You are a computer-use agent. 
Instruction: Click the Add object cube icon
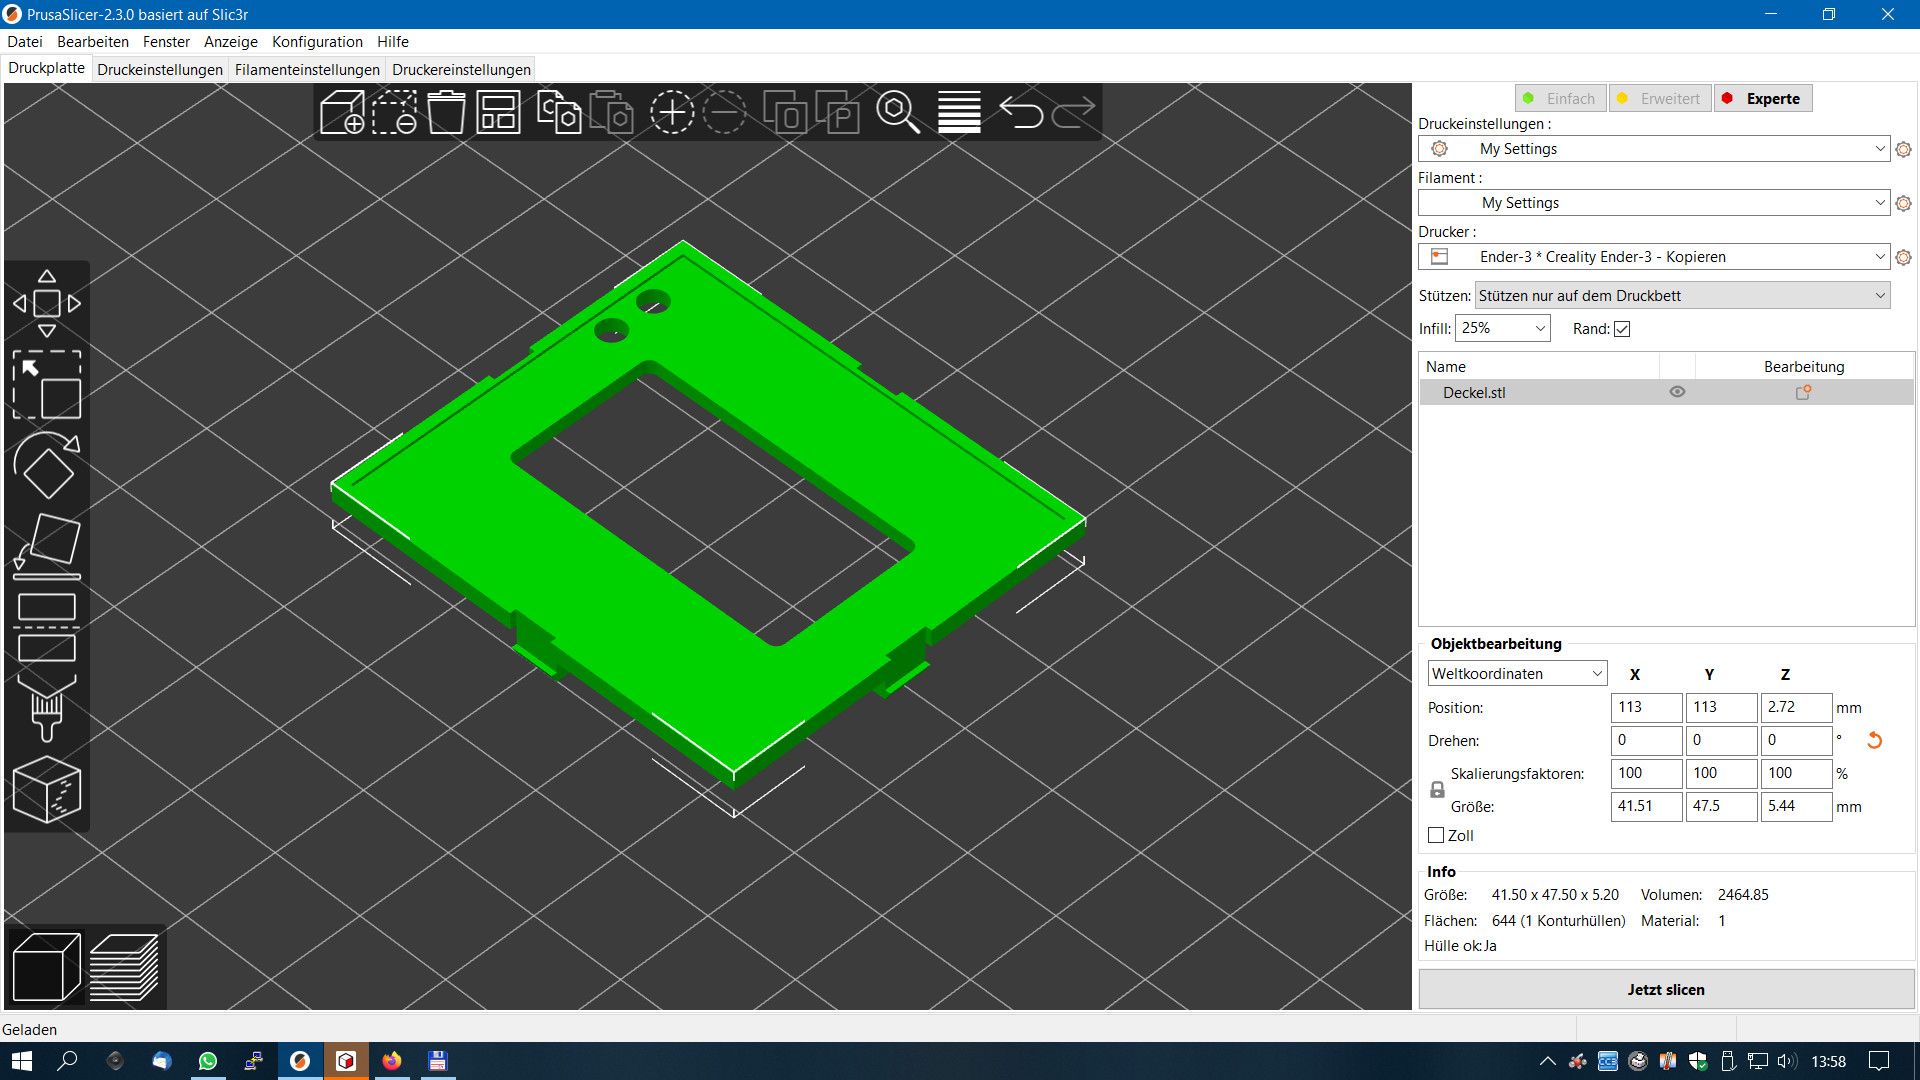point(342,112)
